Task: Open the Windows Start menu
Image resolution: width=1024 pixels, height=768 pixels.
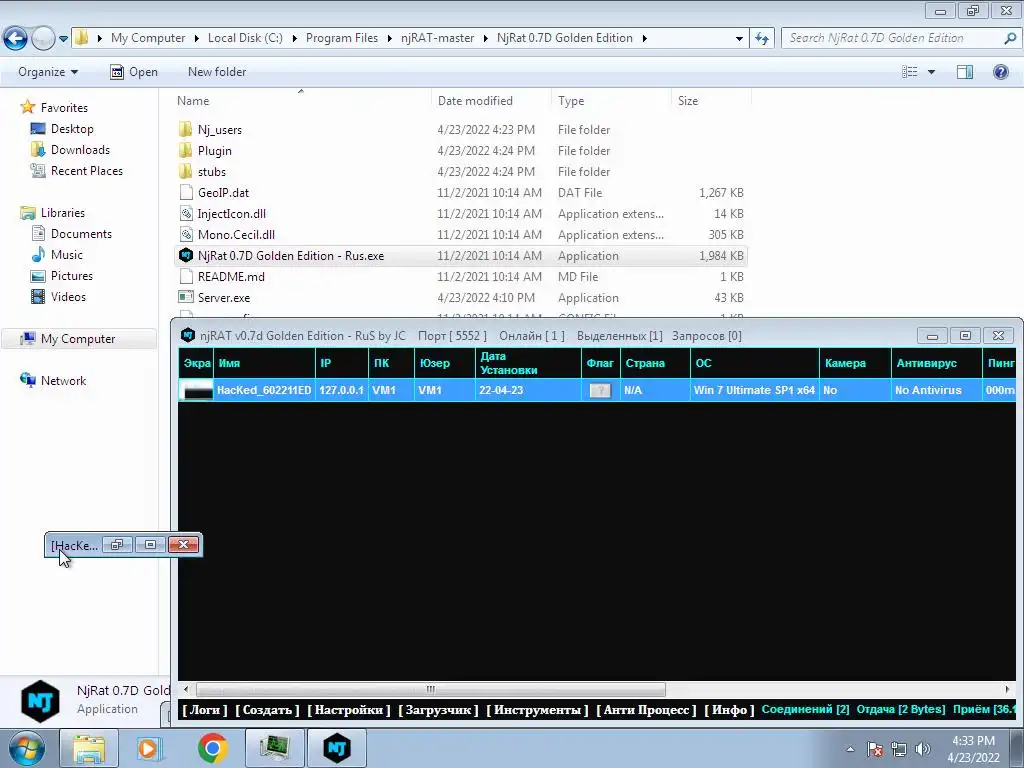Action: [27, 748]
